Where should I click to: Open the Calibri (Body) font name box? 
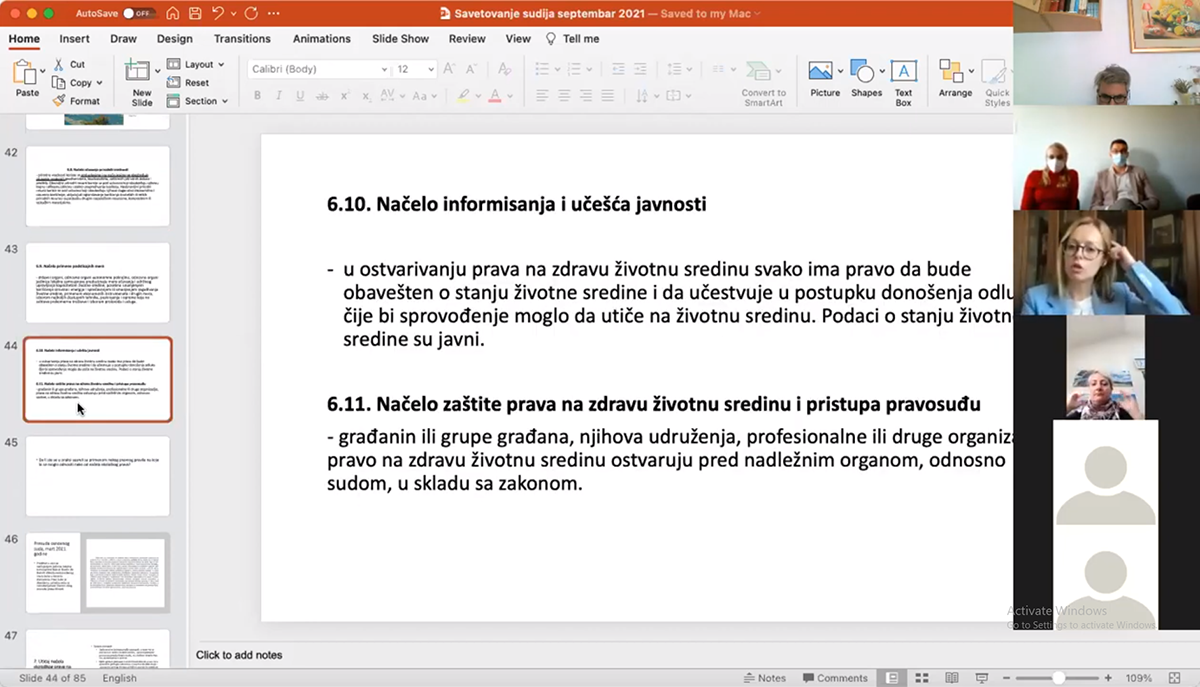click(x=319, y=69)
